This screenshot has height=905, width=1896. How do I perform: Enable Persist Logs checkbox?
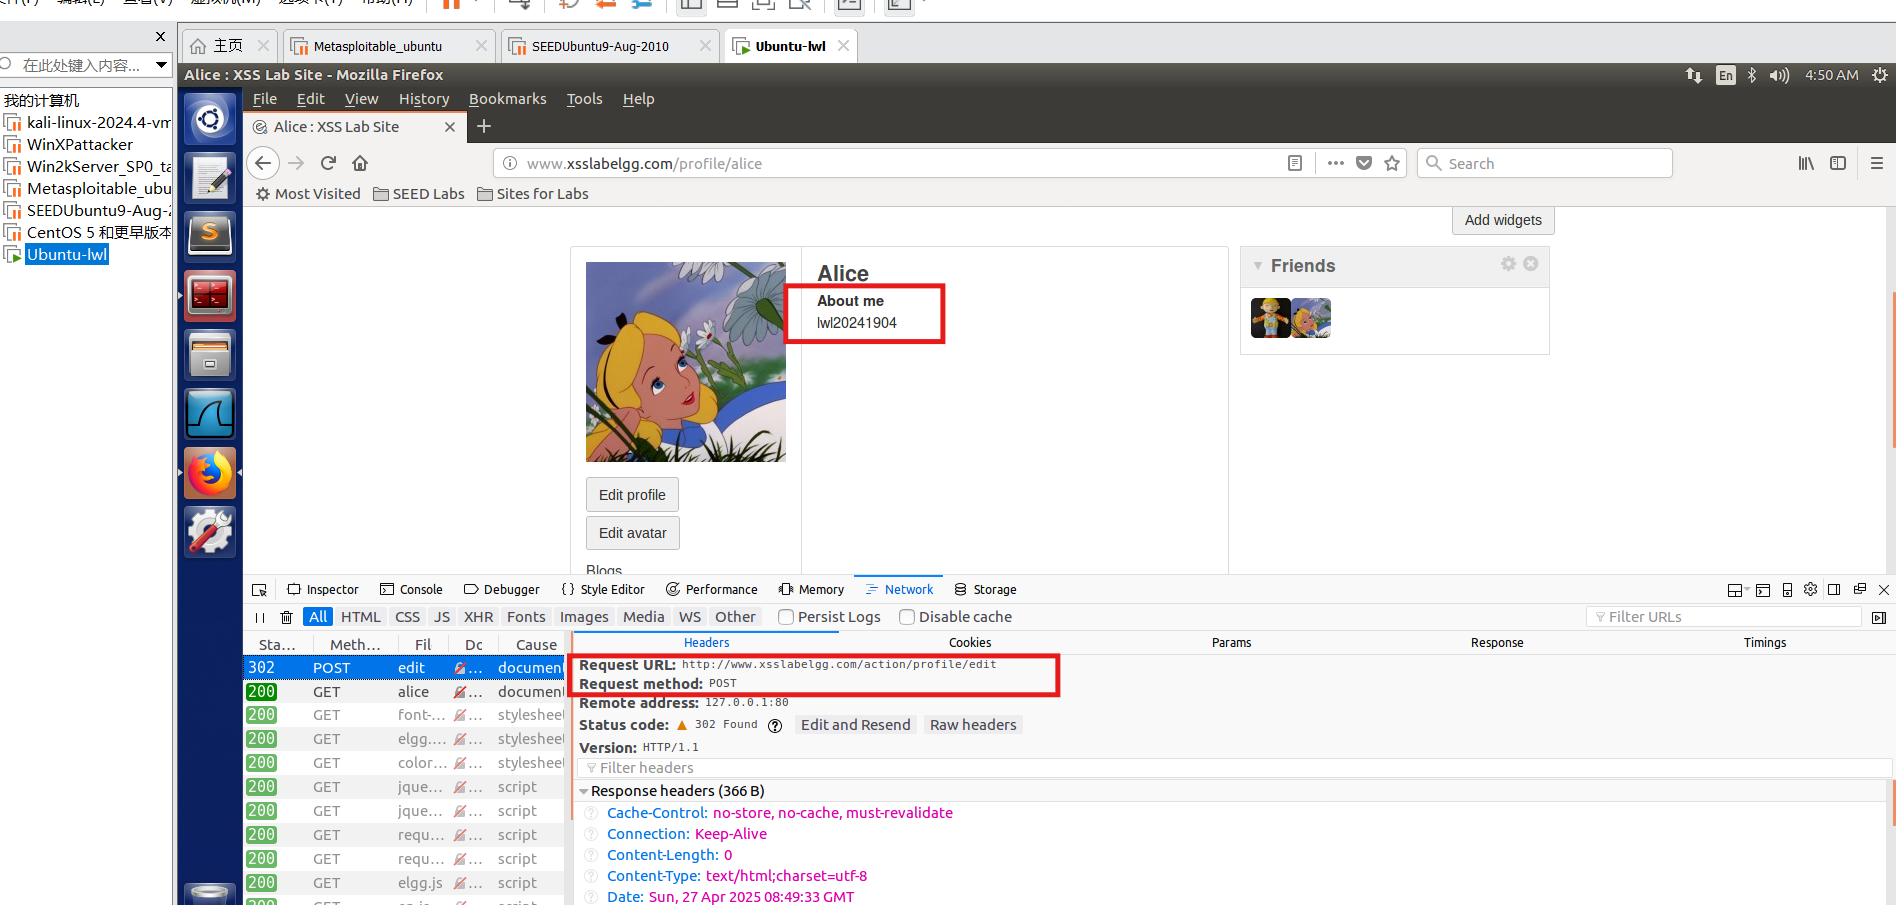786,617
